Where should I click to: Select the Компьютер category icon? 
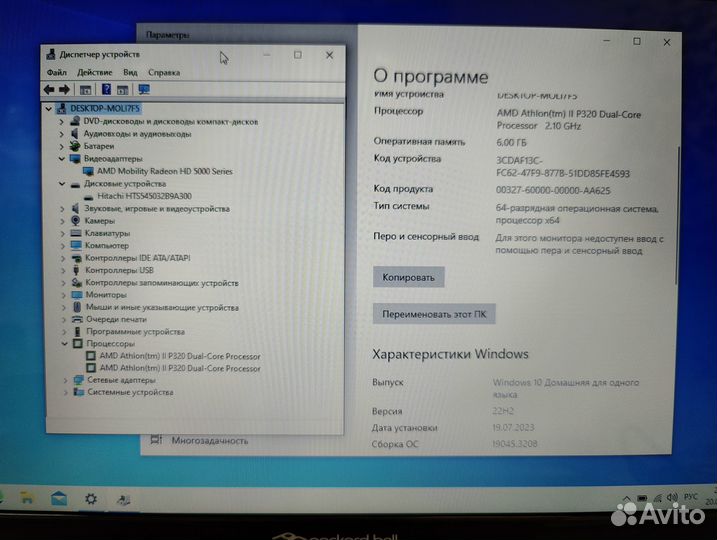click(x=76, y=246)
